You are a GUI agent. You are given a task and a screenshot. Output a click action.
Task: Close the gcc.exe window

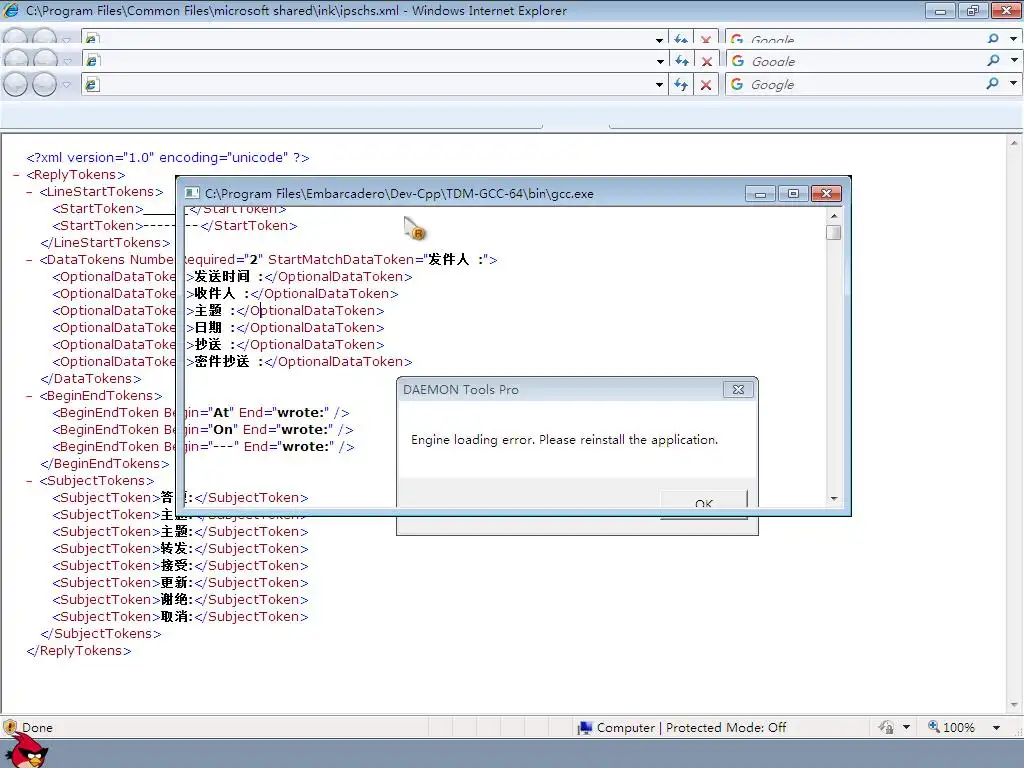tap(826, 194)
